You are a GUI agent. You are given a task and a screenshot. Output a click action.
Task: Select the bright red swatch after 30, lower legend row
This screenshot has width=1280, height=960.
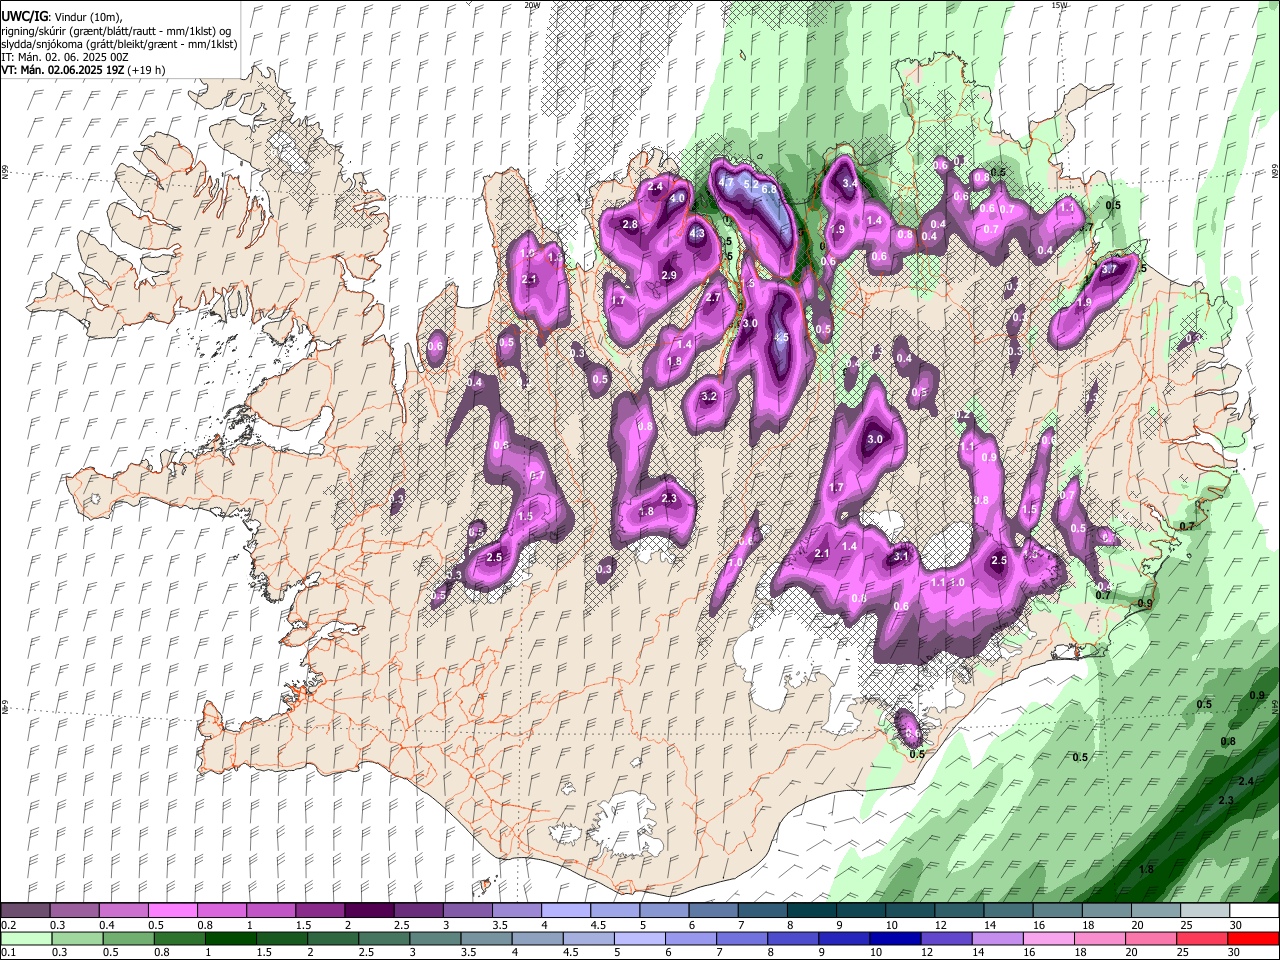point(1255,939)
